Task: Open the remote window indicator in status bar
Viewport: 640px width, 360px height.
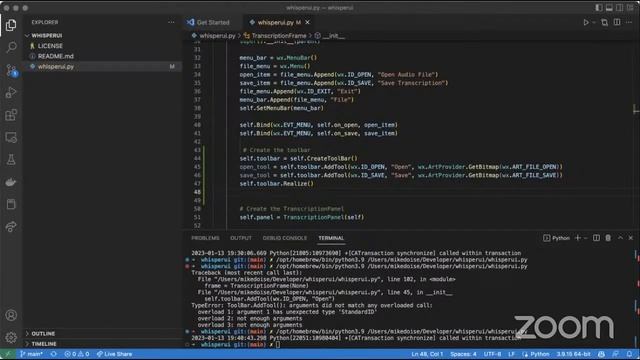Action: (8, 354)
